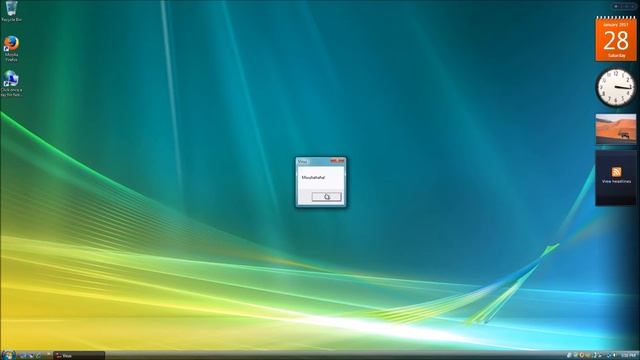Launch the Mozilla Firefox desktop shortcut
This screenshot has height=360, width=640.
[11, 48]
